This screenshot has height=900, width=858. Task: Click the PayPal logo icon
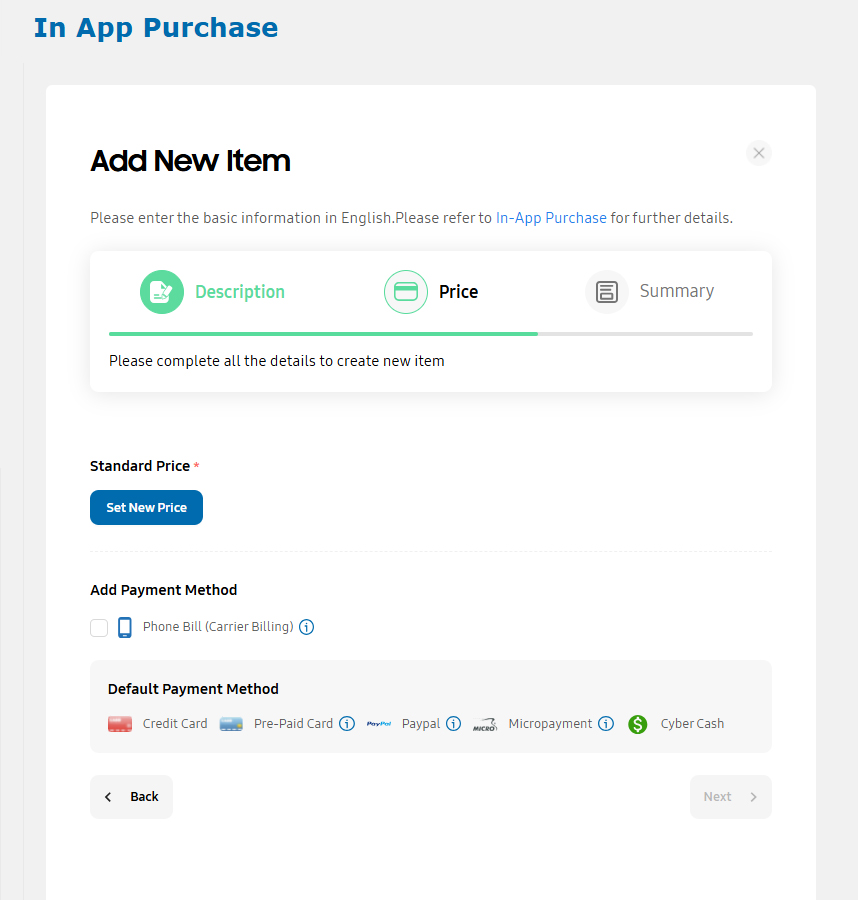(379, 724)
